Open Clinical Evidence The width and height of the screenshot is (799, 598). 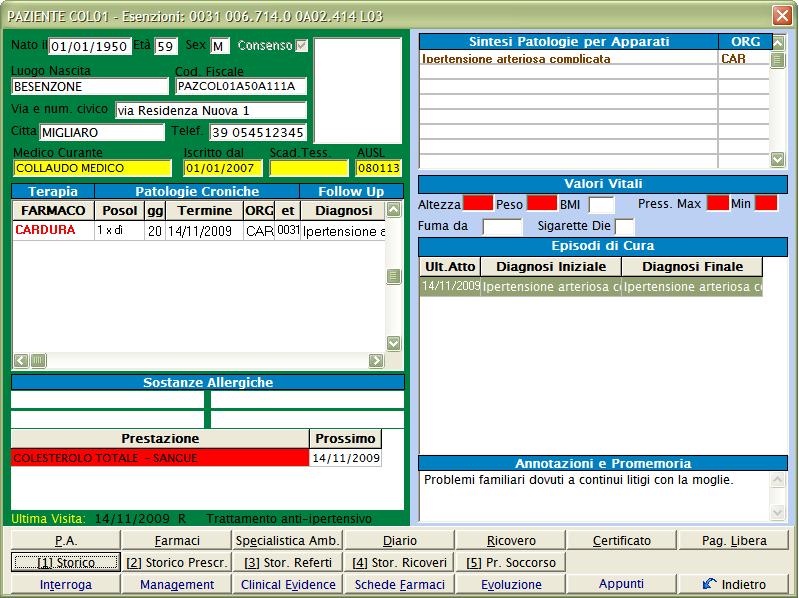click(x=288, y=584)
